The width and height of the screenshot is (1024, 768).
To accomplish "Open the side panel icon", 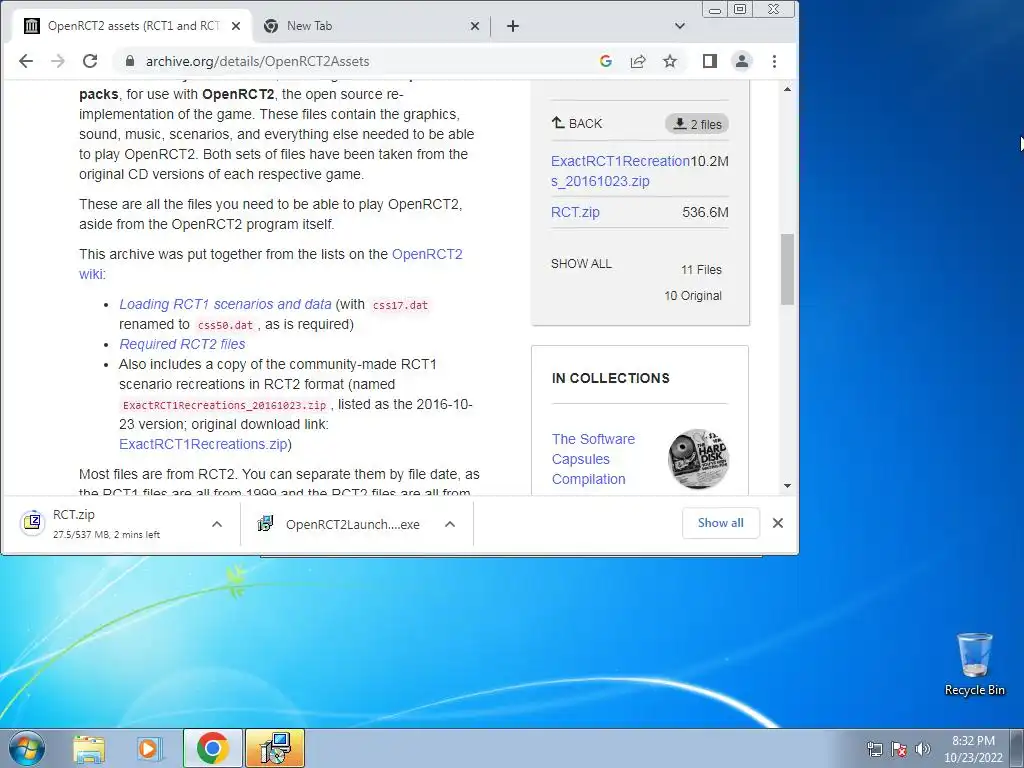I will 710,61.
